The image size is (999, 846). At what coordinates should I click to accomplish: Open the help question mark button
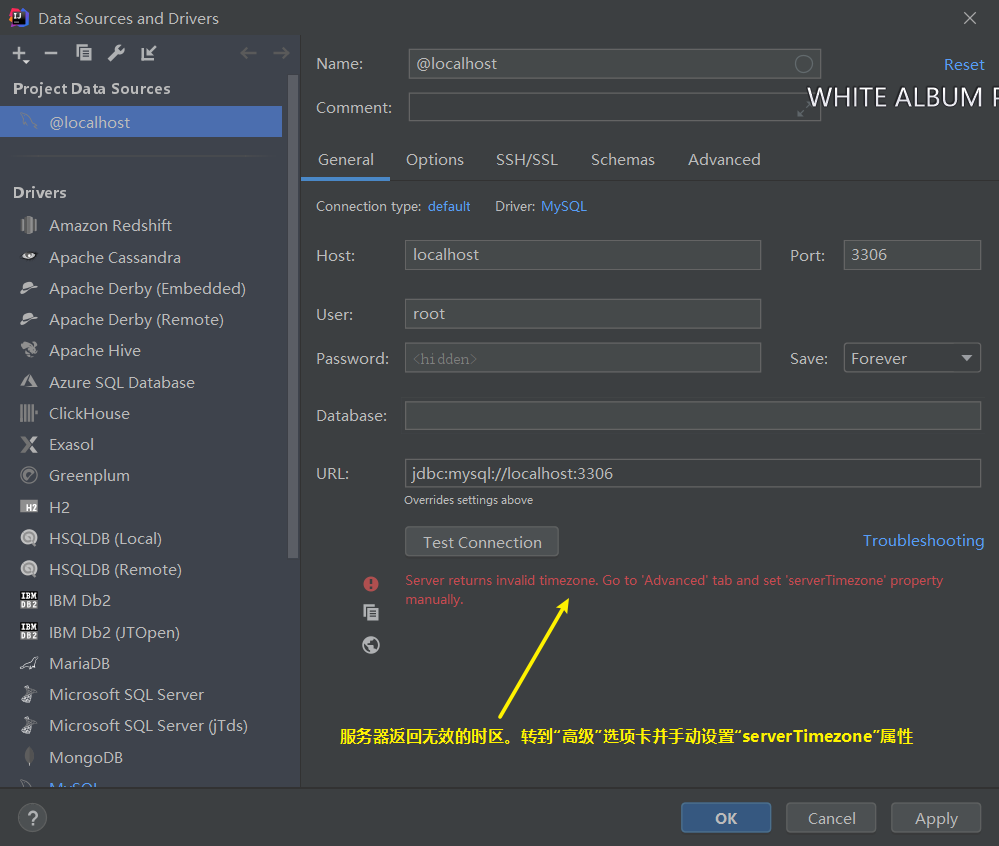pos(32,818)
